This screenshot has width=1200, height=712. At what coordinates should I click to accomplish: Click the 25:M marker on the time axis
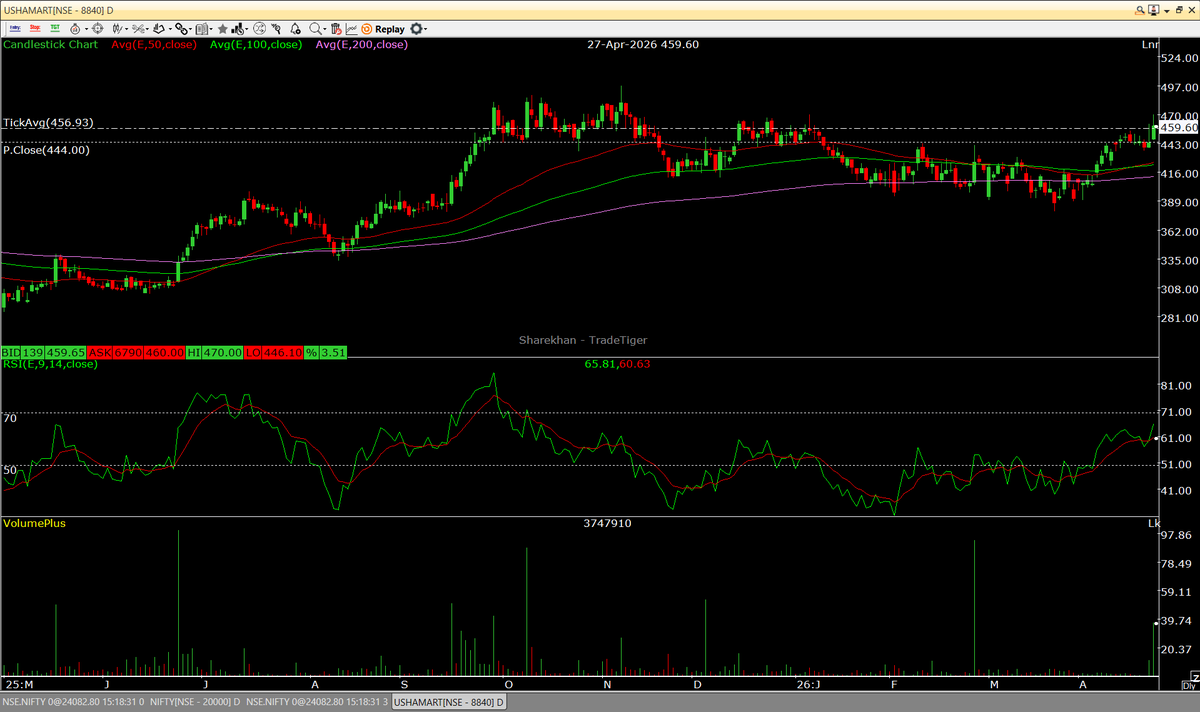[18, 685]
